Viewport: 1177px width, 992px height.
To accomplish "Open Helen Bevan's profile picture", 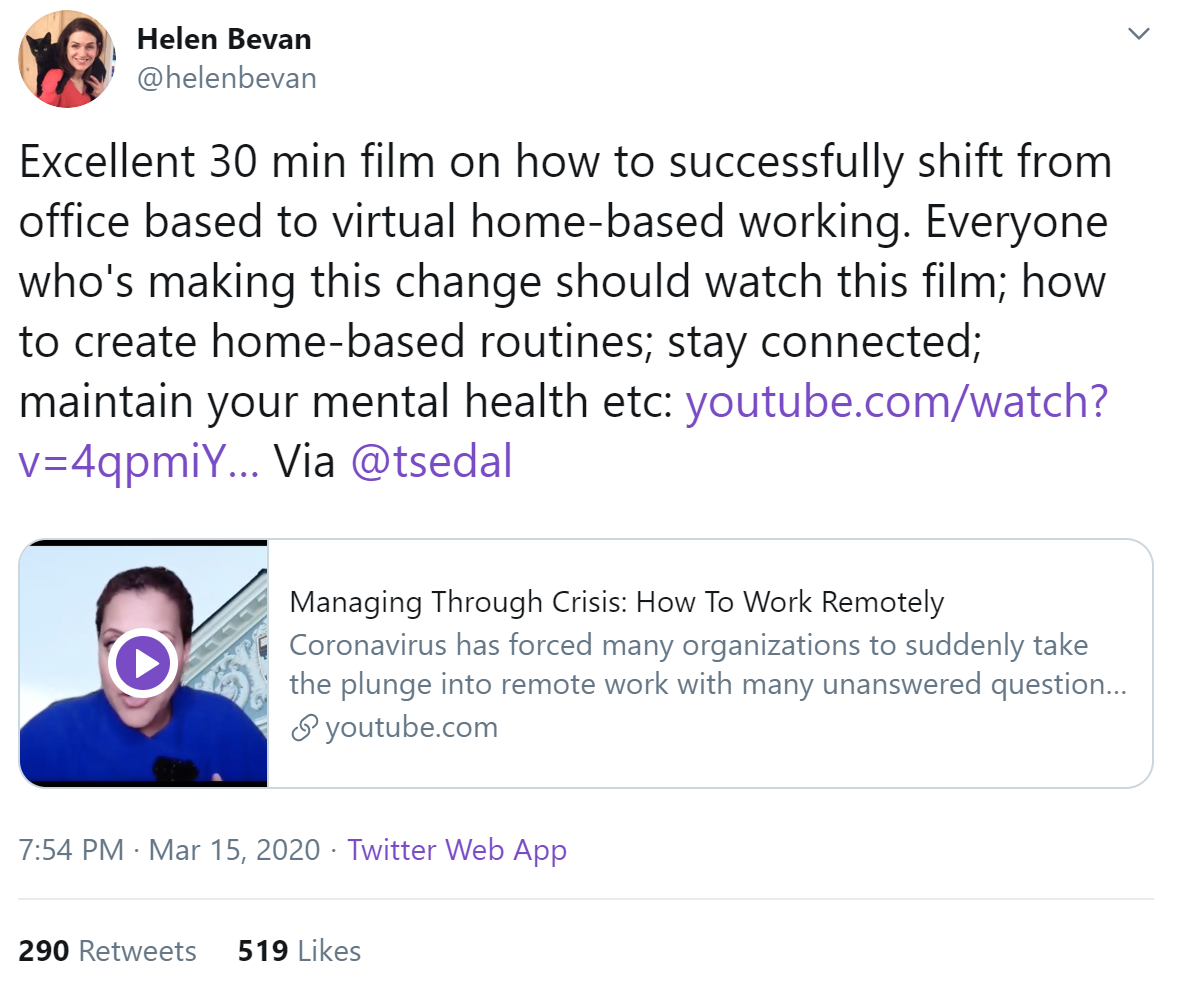I will point(67,59).
